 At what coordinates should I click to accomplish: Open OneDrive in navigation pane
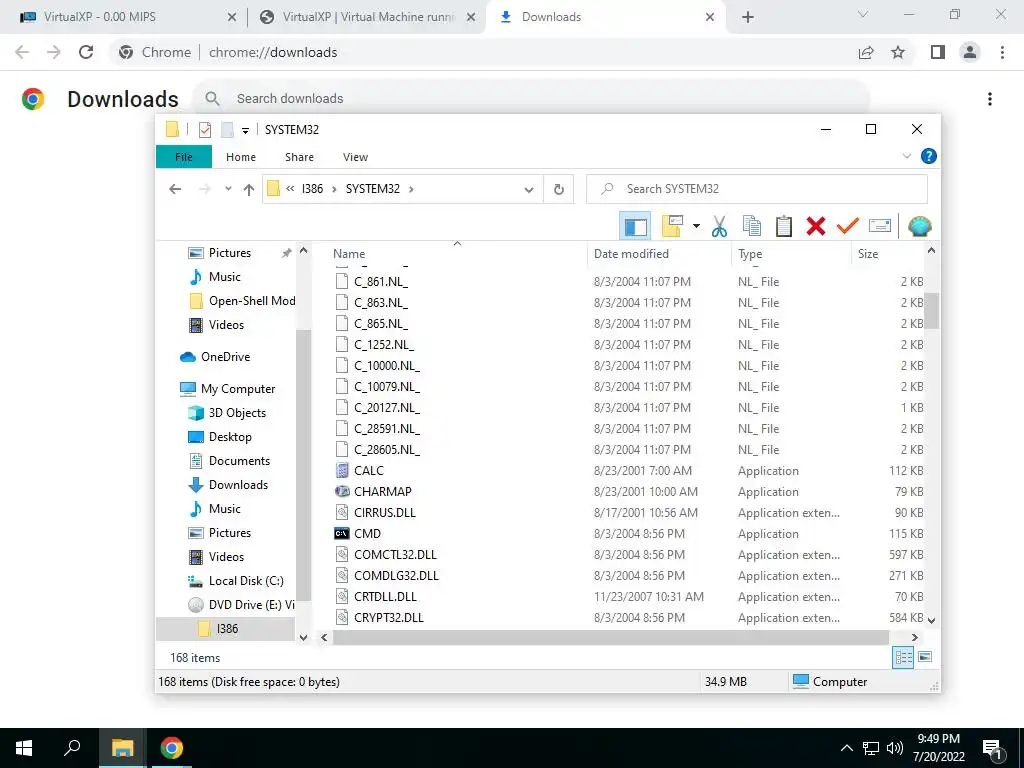(225, 357)
